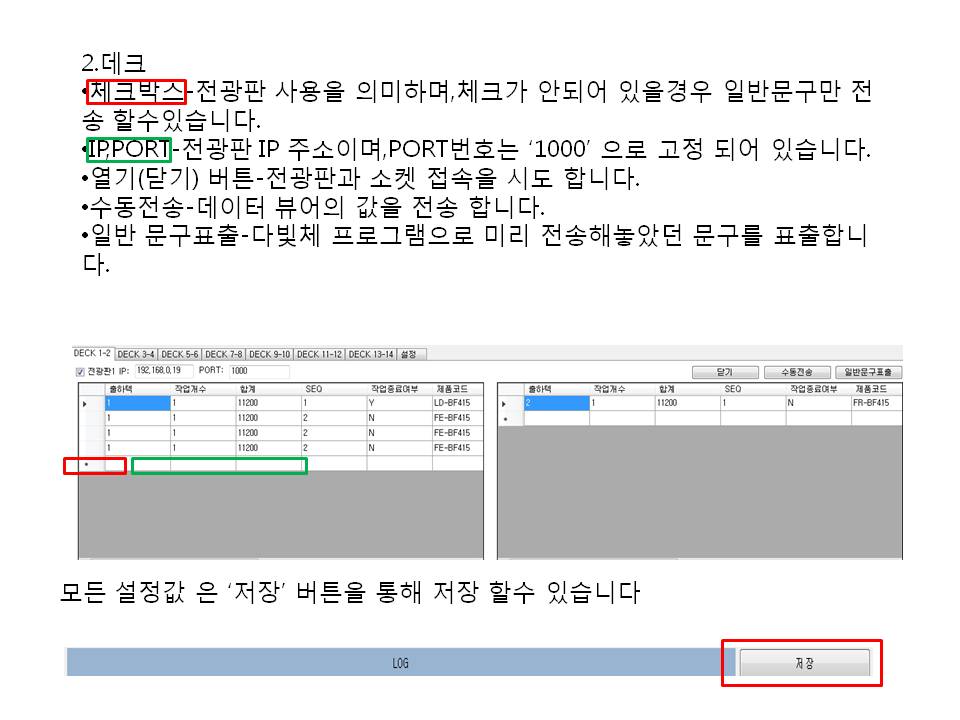Toggle the 전광판1 checkbox
The width and height of the screenshot is (960, 720).
click(x=80, y=372)
